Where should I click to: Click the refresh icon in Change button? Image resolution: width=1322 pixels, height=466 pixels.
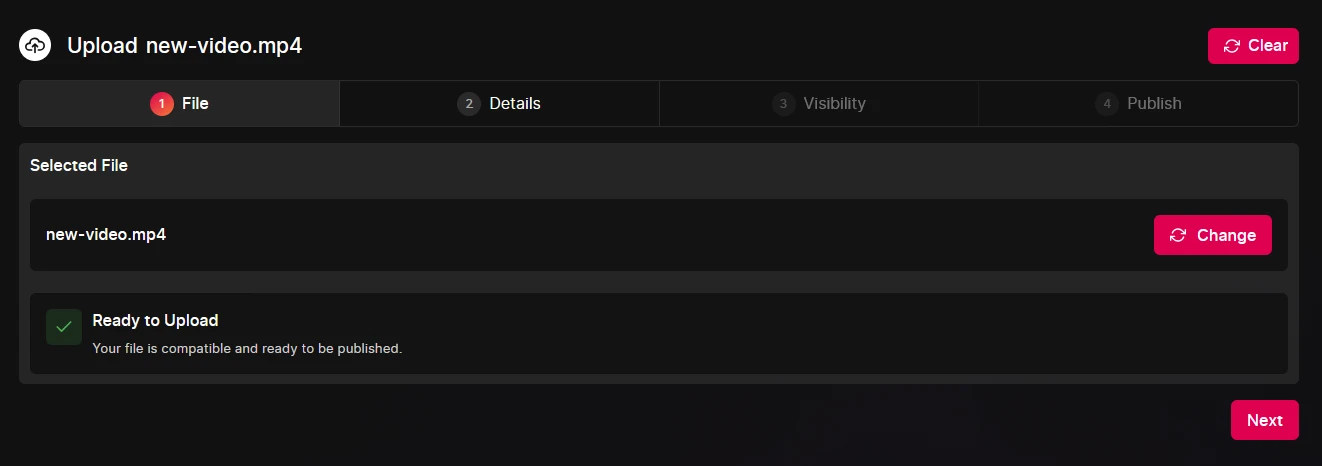click(1178, 235)
